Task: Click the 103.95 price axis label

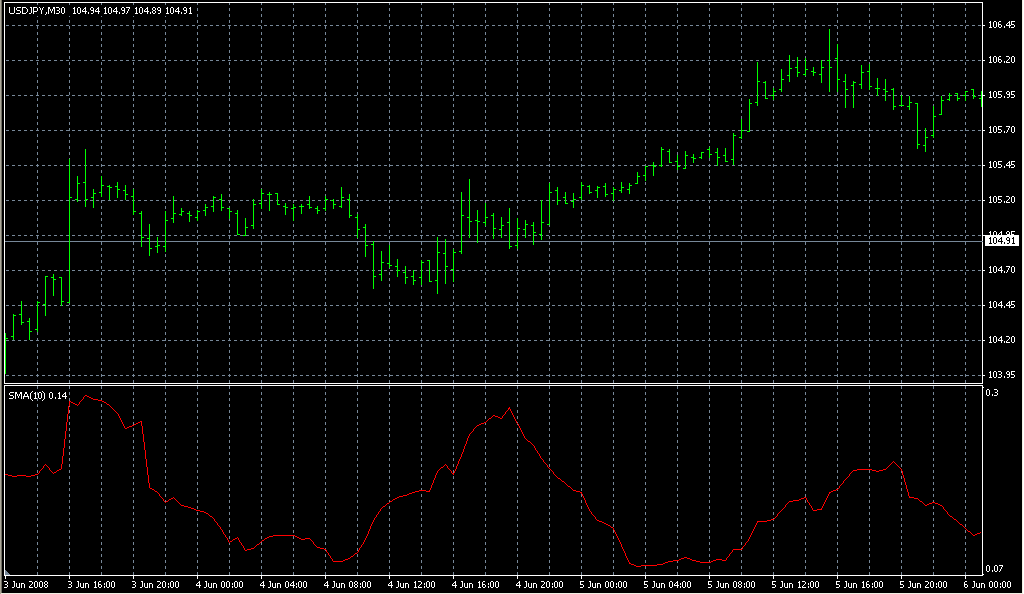Action: pyautogui.click(x=1001, y=375)
